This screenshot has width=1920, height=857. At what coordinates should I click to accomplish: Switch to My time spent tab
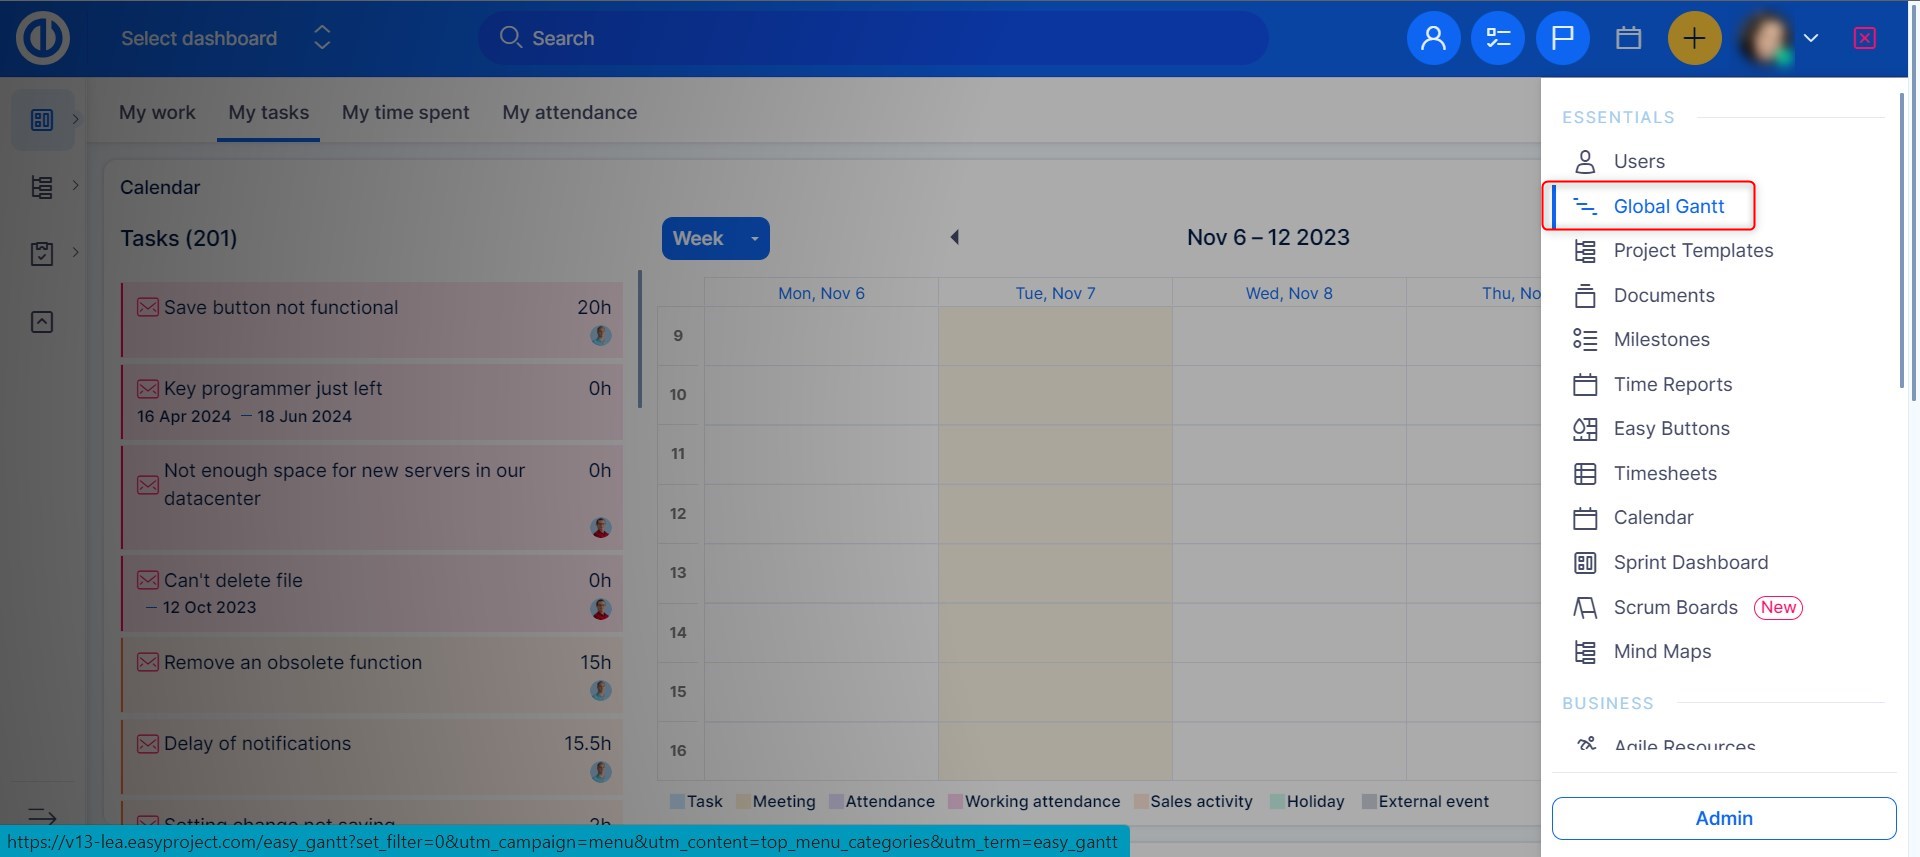point(405,113)
